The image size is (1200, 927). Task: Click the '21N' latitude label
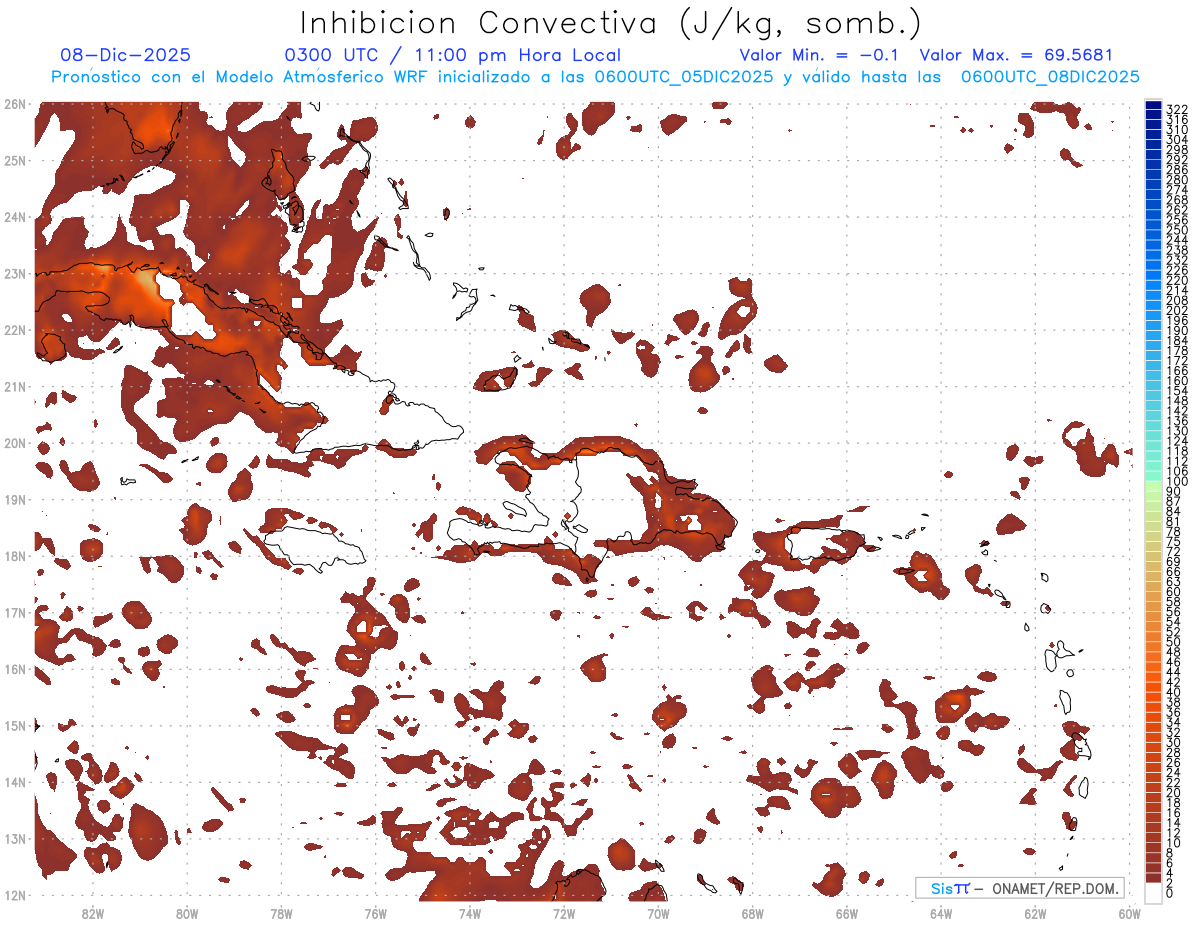[15, 386]
